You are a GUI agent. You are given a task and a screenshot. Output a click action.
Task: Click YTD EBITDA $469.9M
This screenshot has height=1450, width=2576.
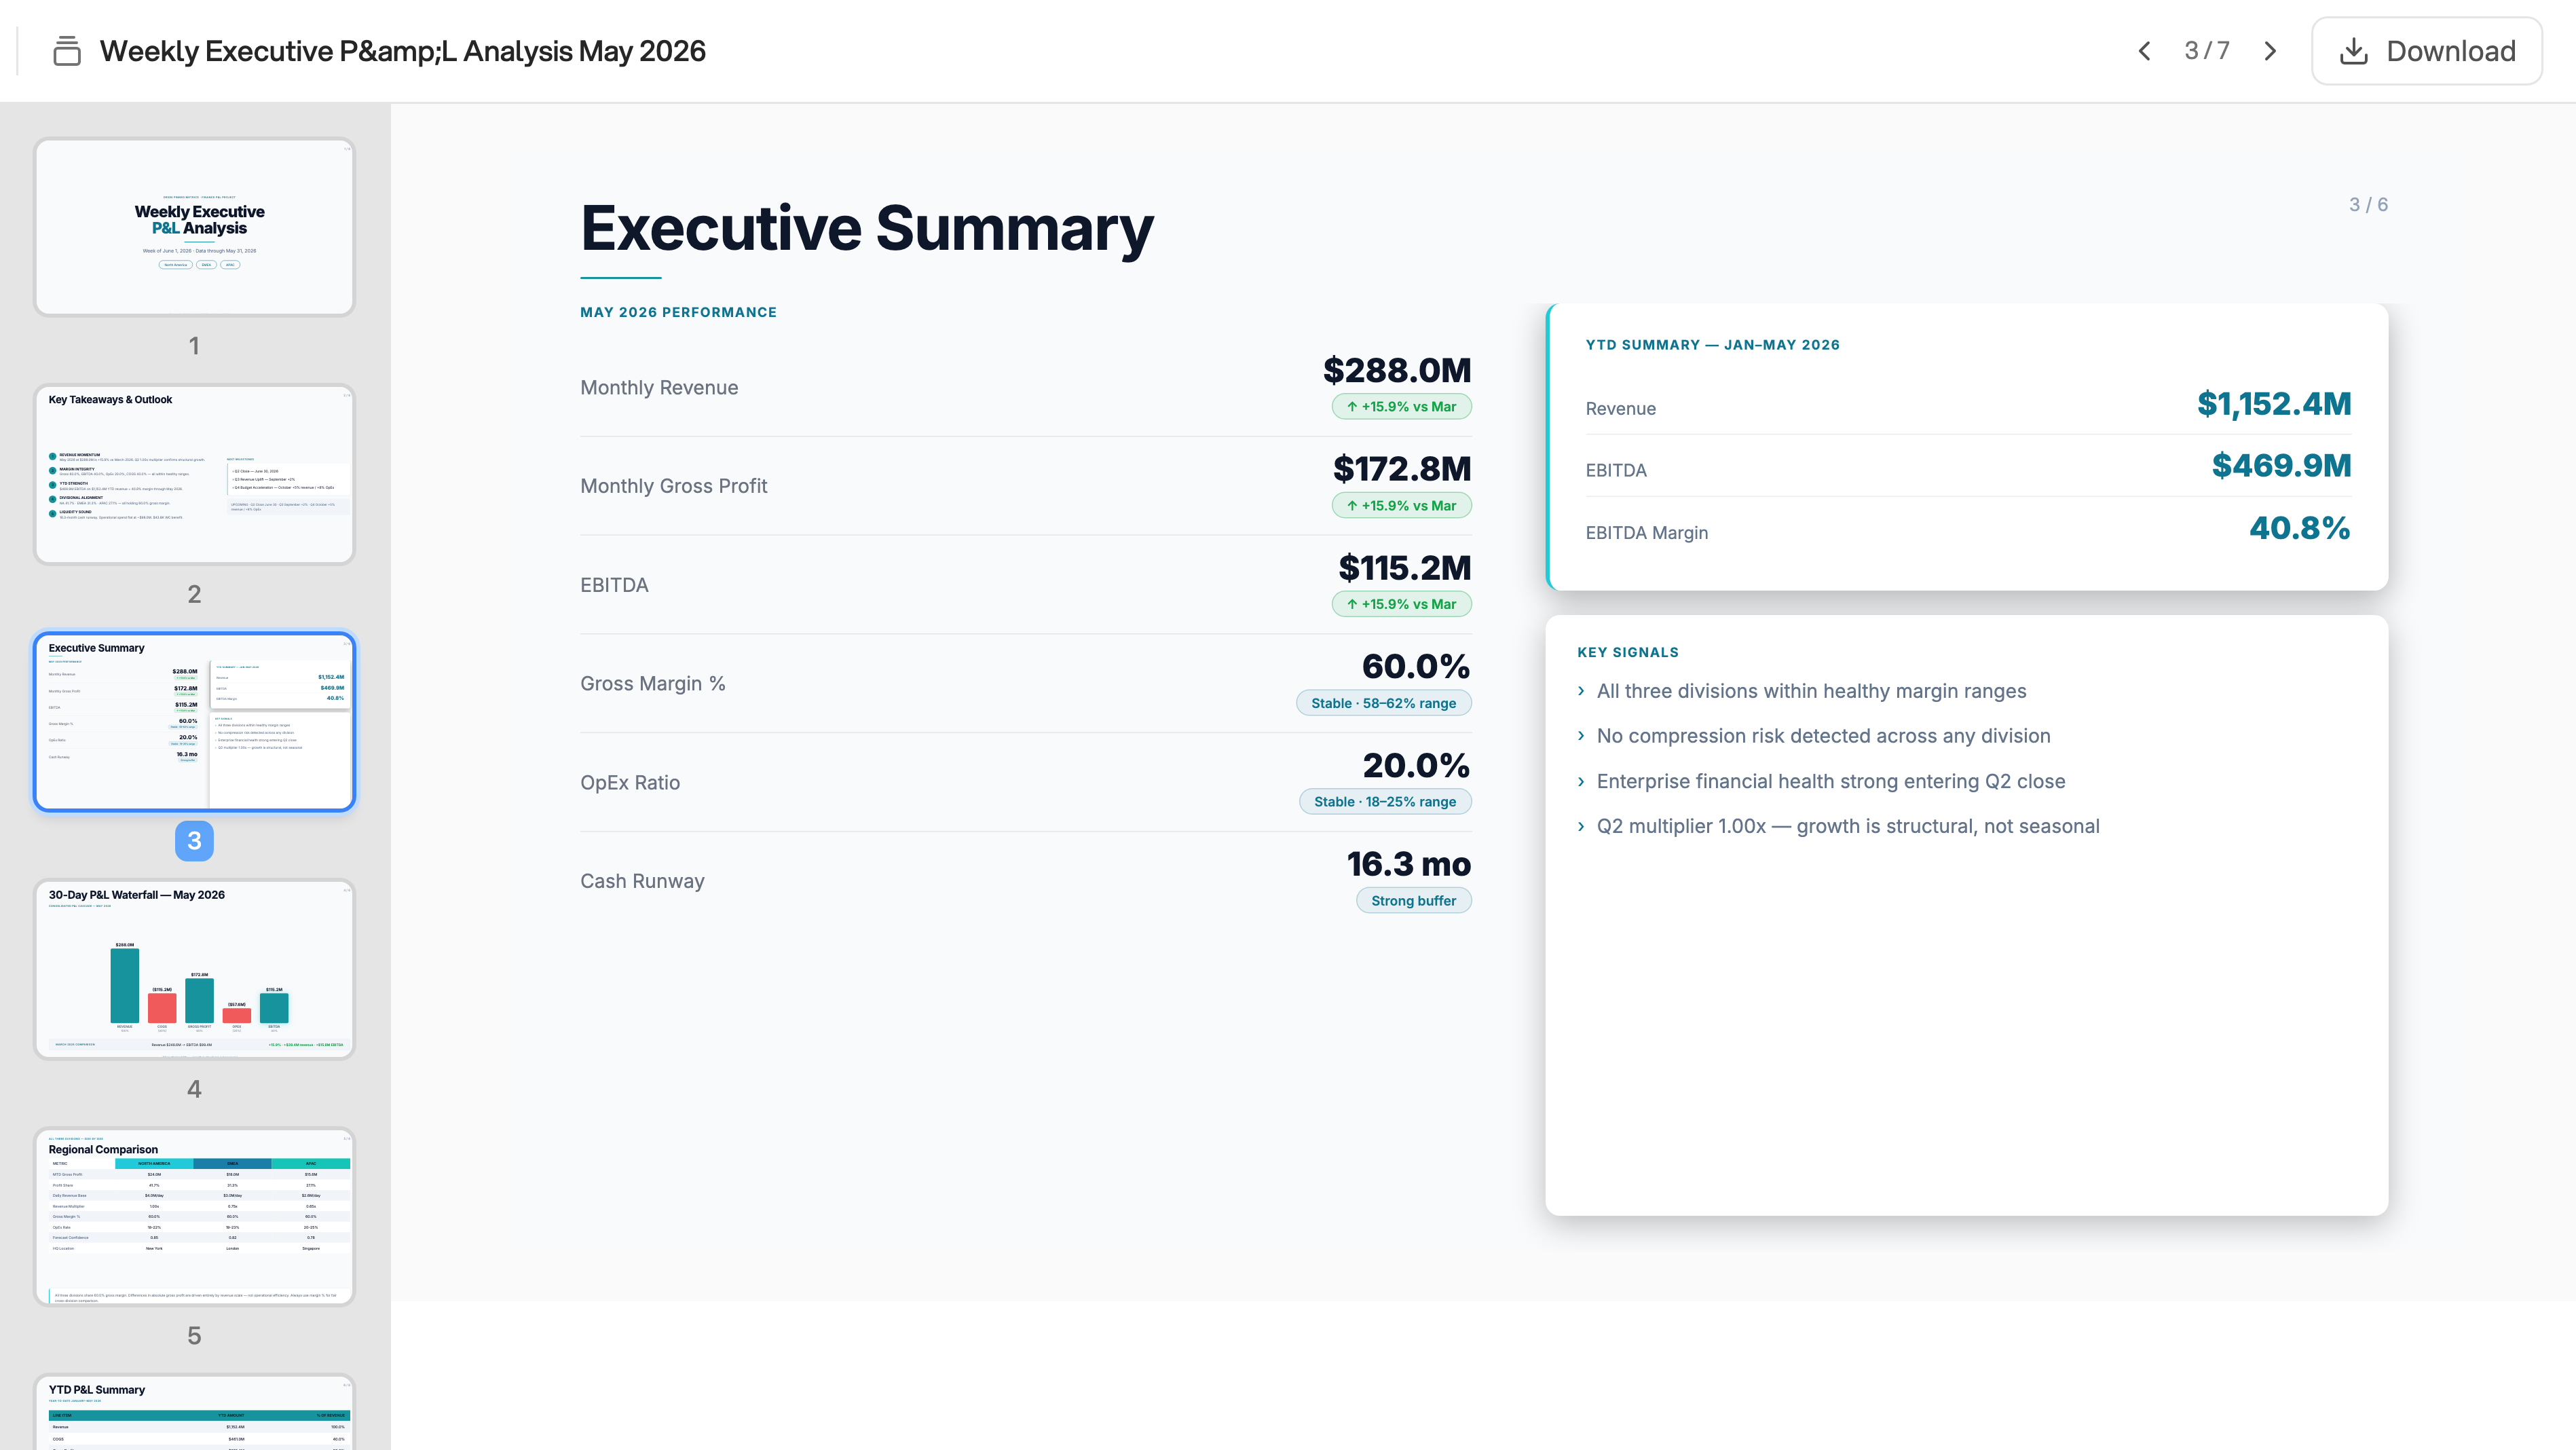click(x=2281, y=465)
